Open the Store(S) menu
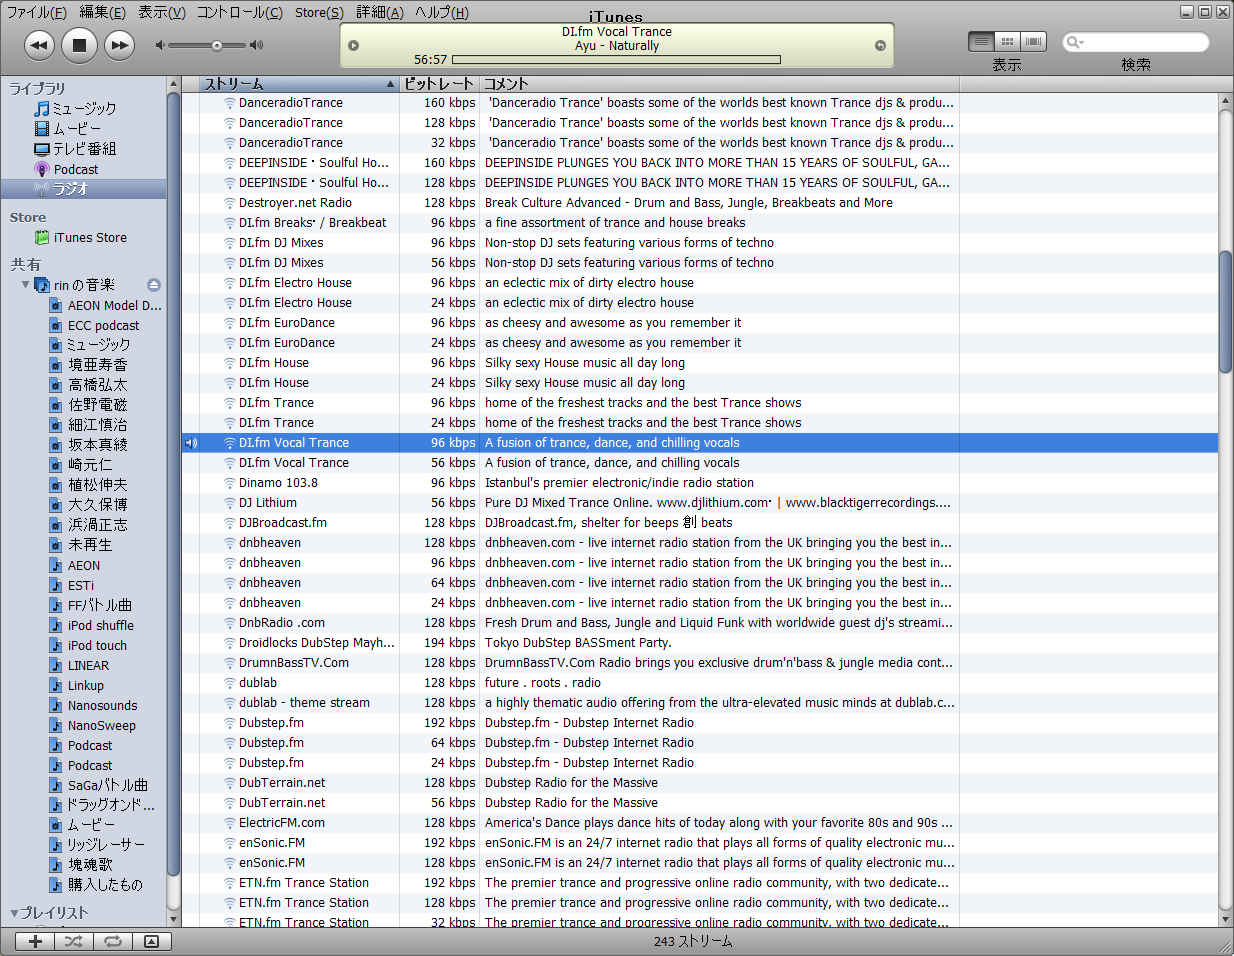 pyautogui.click(x=319, y=12)
